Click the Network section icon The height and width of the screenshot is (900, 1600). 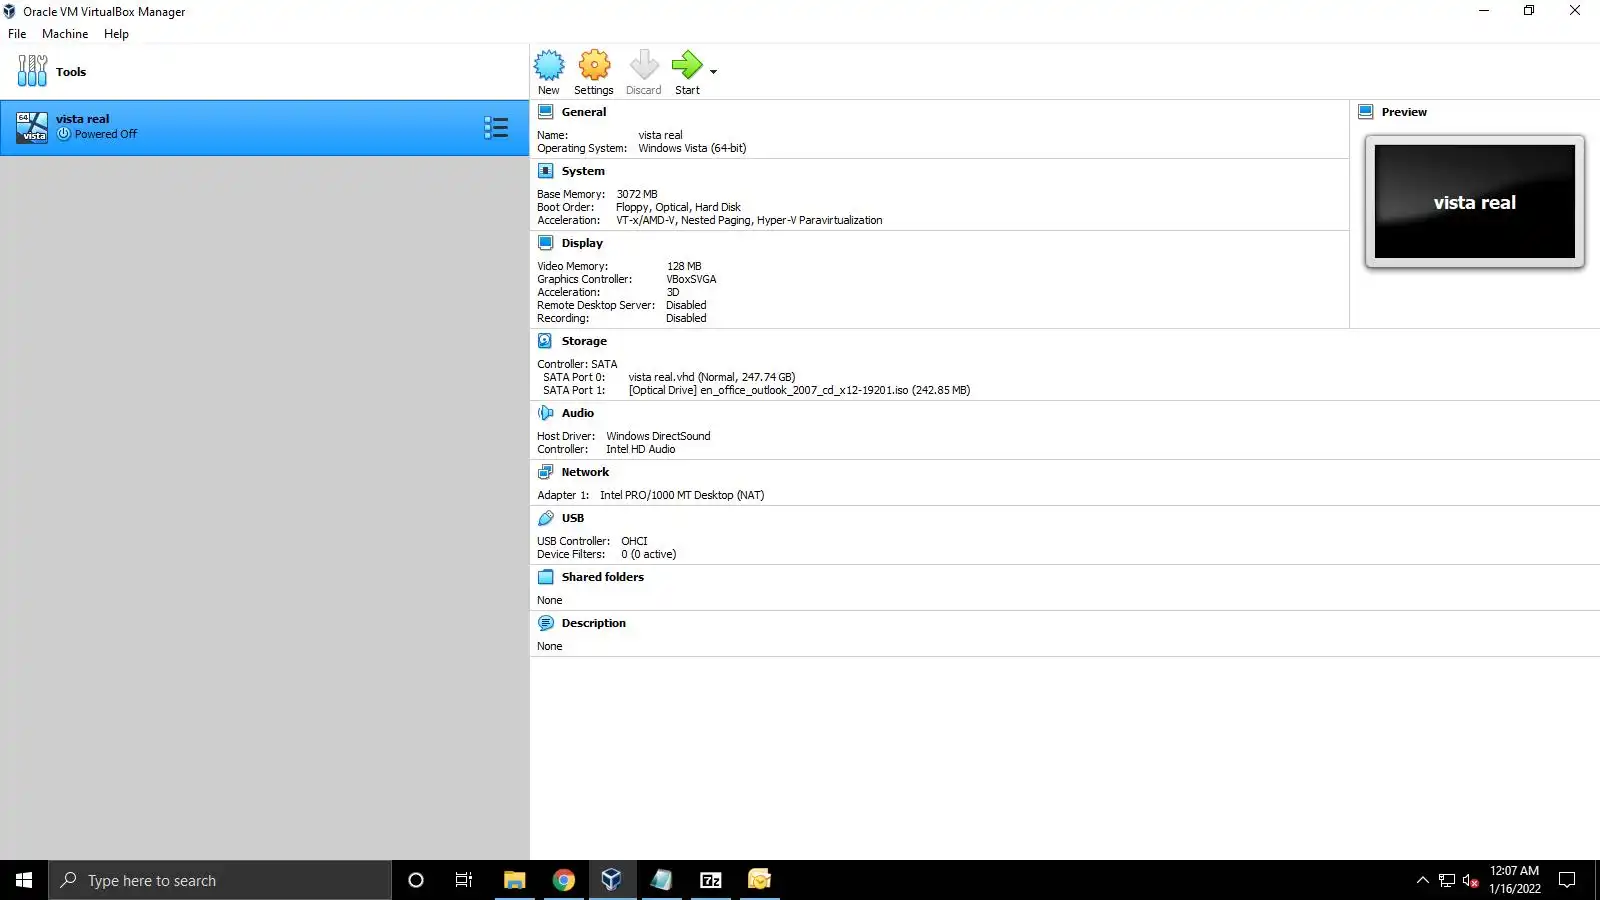pos(546,472)
